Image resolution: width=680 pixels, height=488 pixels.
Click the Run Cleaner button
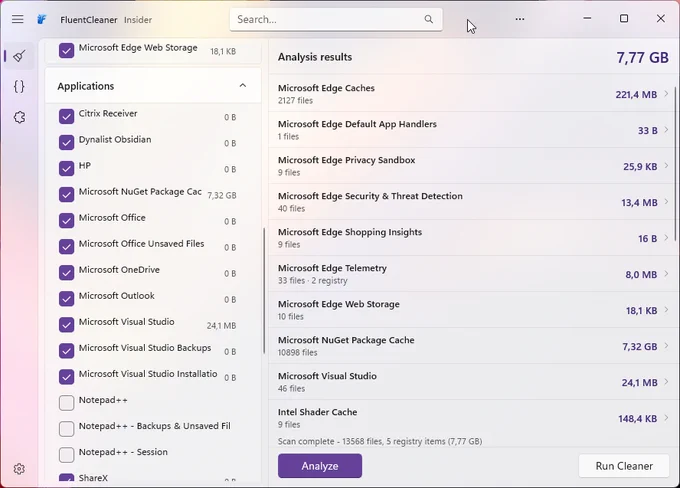(624, 466)
